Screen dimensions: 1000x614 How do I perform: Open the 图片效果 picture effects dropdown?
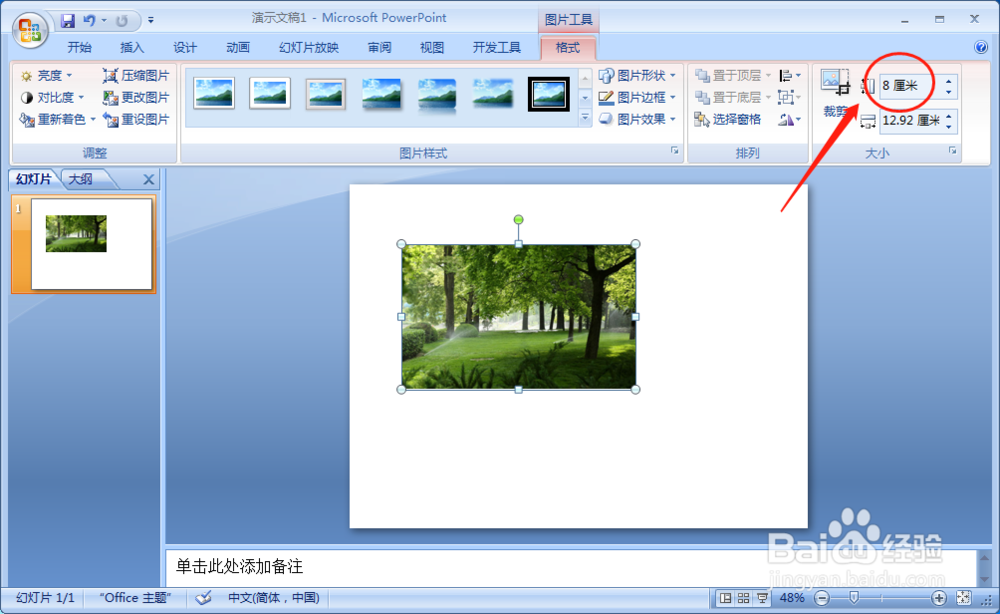(x=638, y=119)
